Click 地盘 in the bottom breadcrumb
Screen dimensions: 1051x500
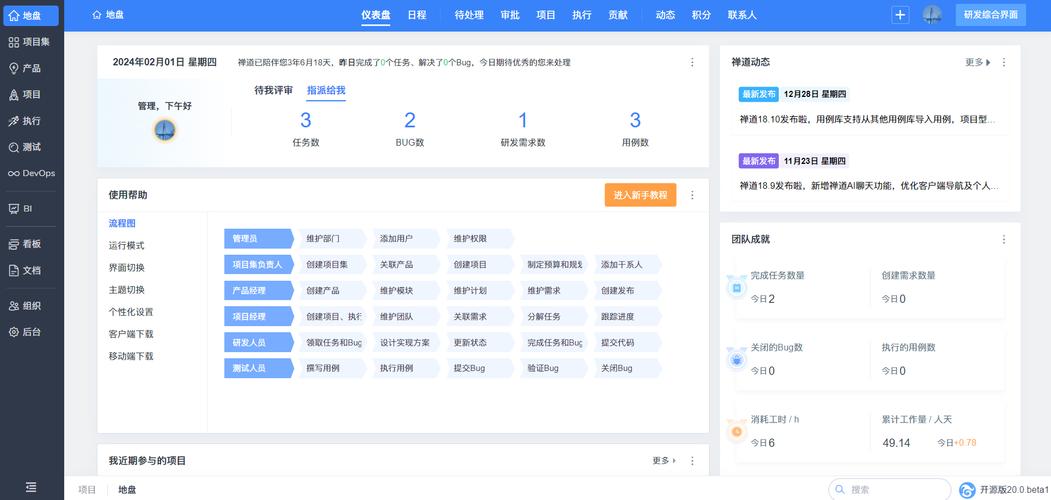127,490
